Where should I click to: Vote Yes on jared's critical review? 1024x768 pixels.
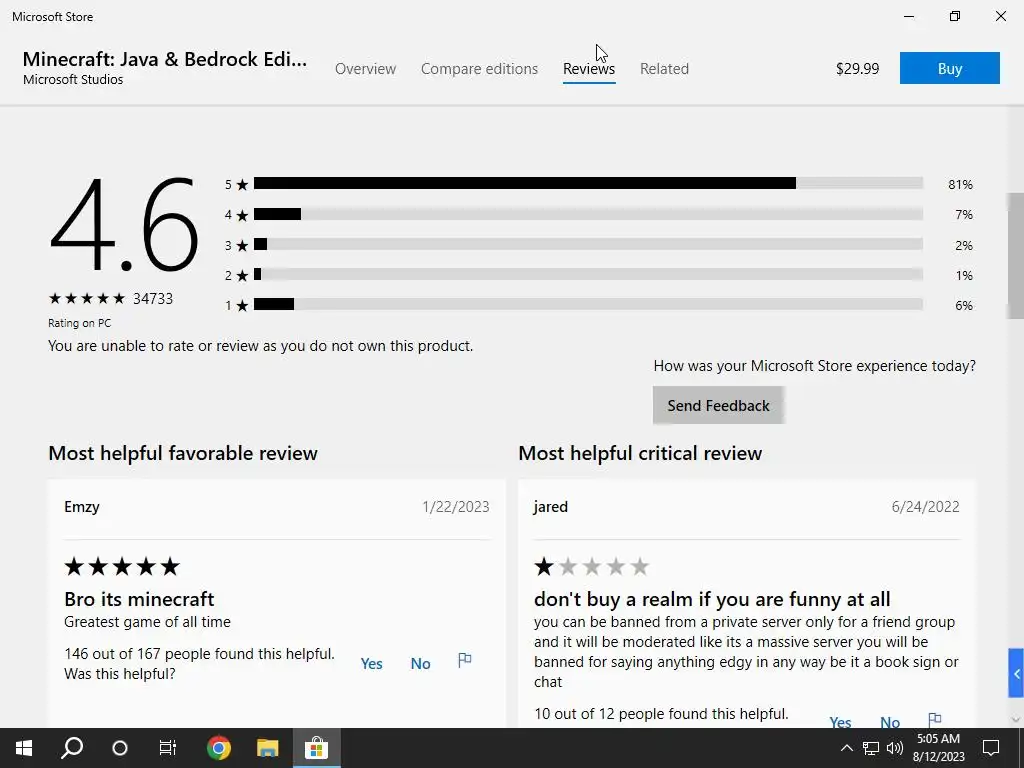tap(840, 722)
